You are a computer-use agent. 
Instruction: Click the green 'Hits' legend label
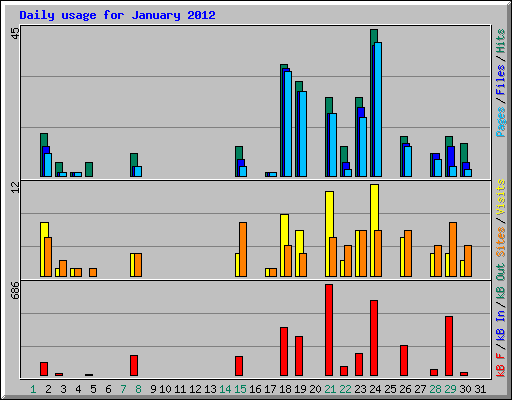501,41
